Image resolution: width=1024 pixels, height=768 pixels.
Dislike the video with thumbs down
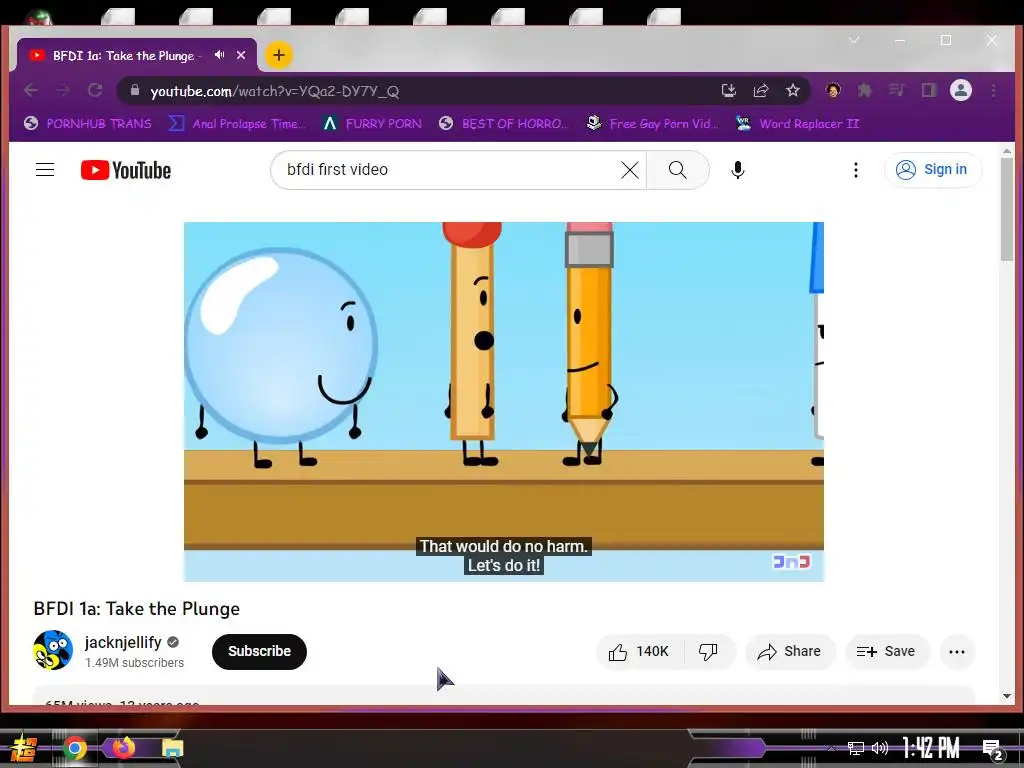pos(709,651)
